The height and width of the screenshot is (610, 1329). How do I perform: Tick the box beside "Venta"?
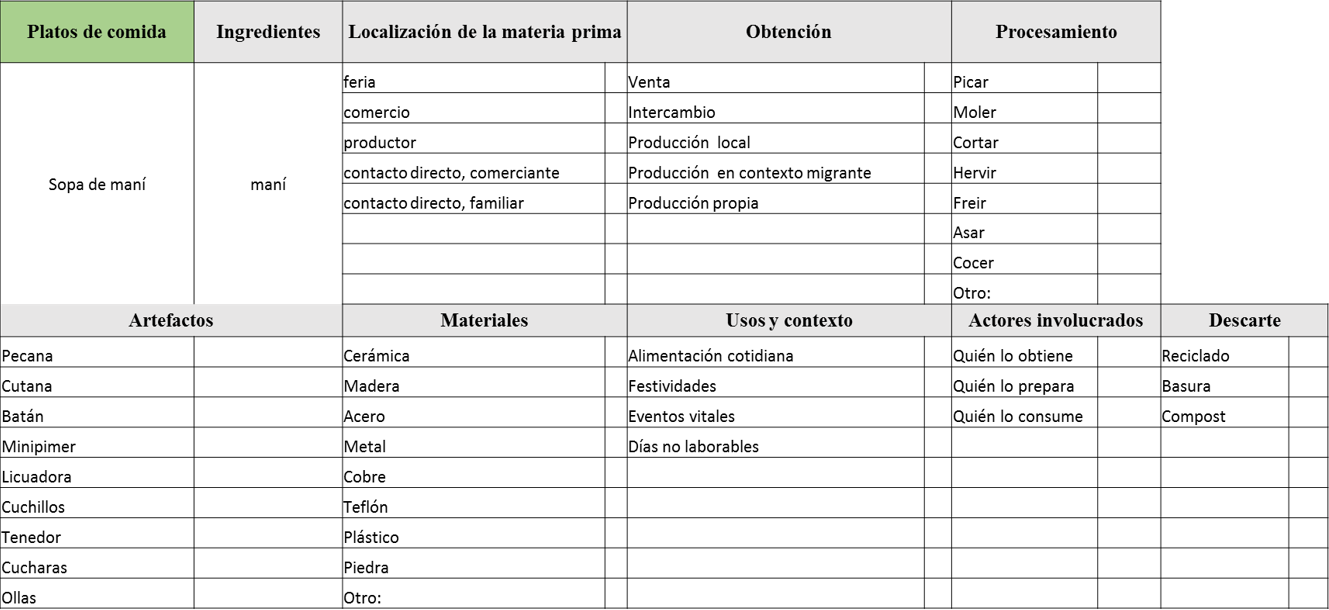(x=938, y=79)
